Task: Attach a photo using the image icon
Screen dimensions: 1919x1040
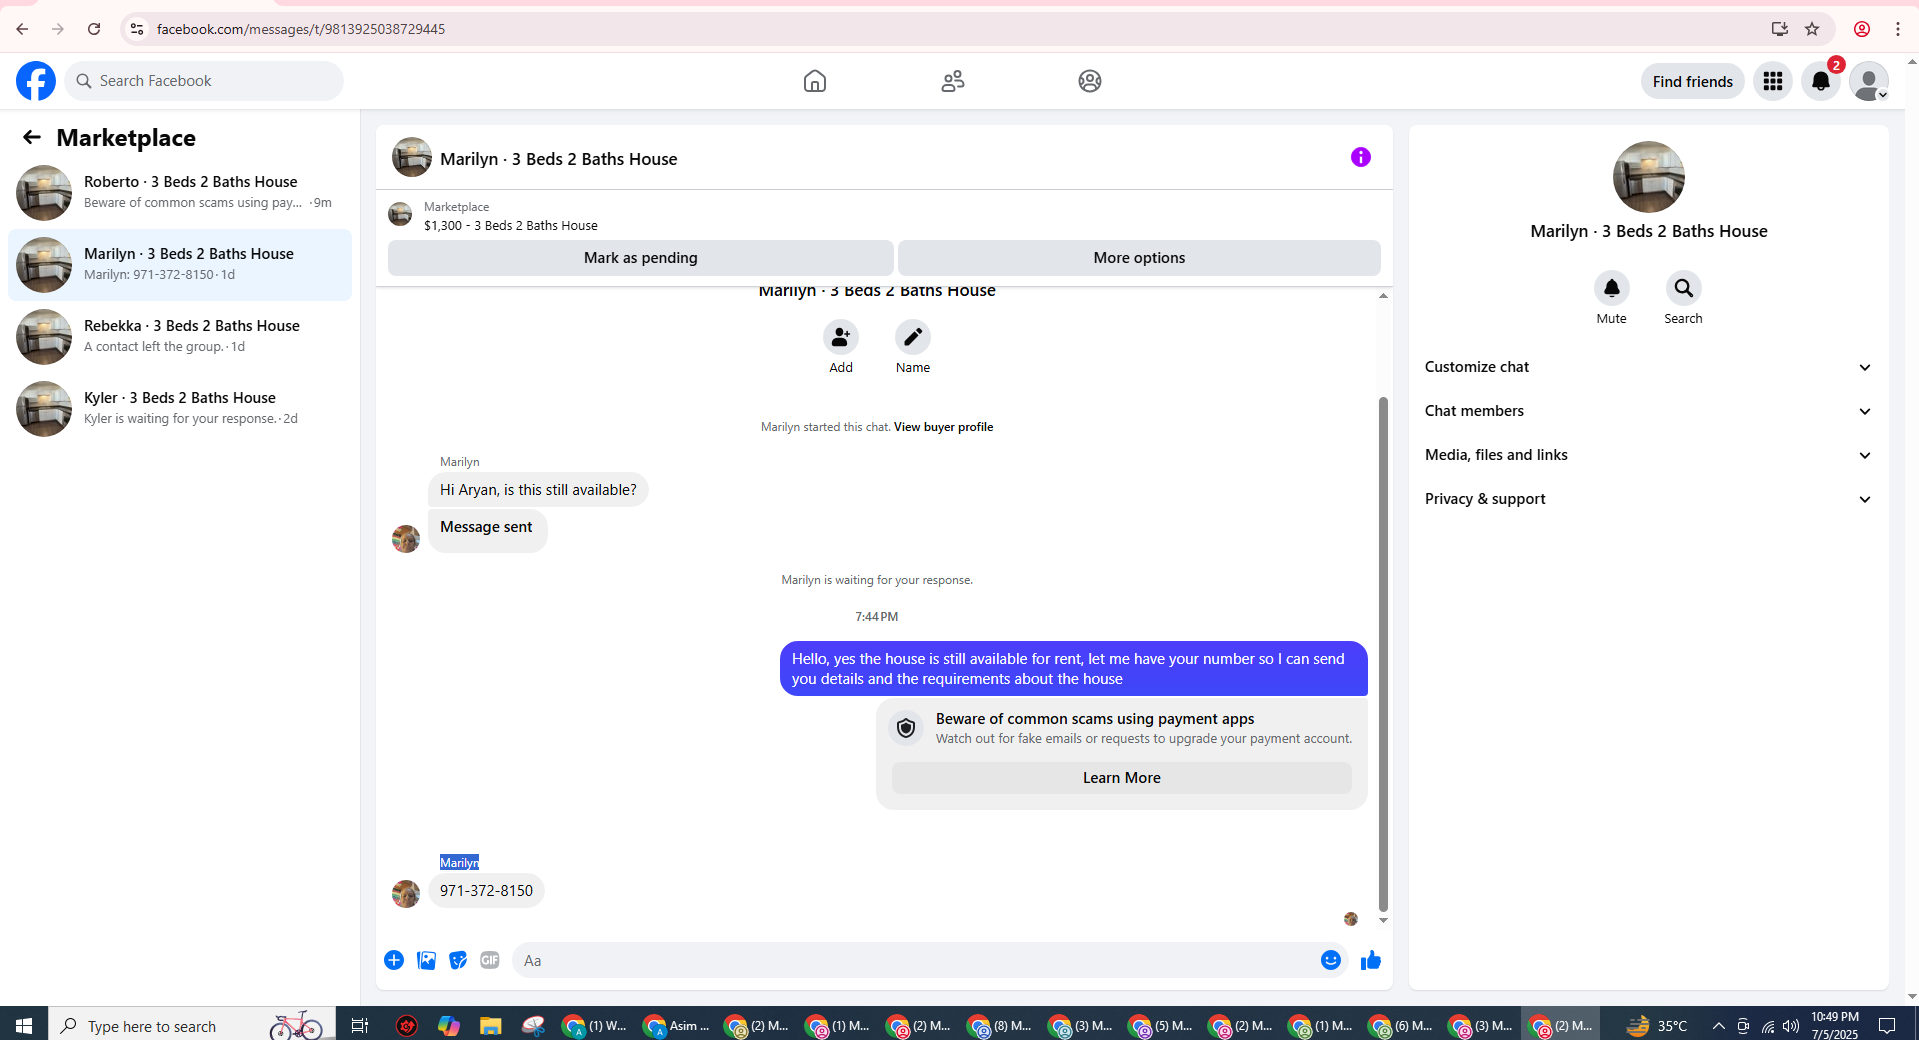Action: pos(426,960)
